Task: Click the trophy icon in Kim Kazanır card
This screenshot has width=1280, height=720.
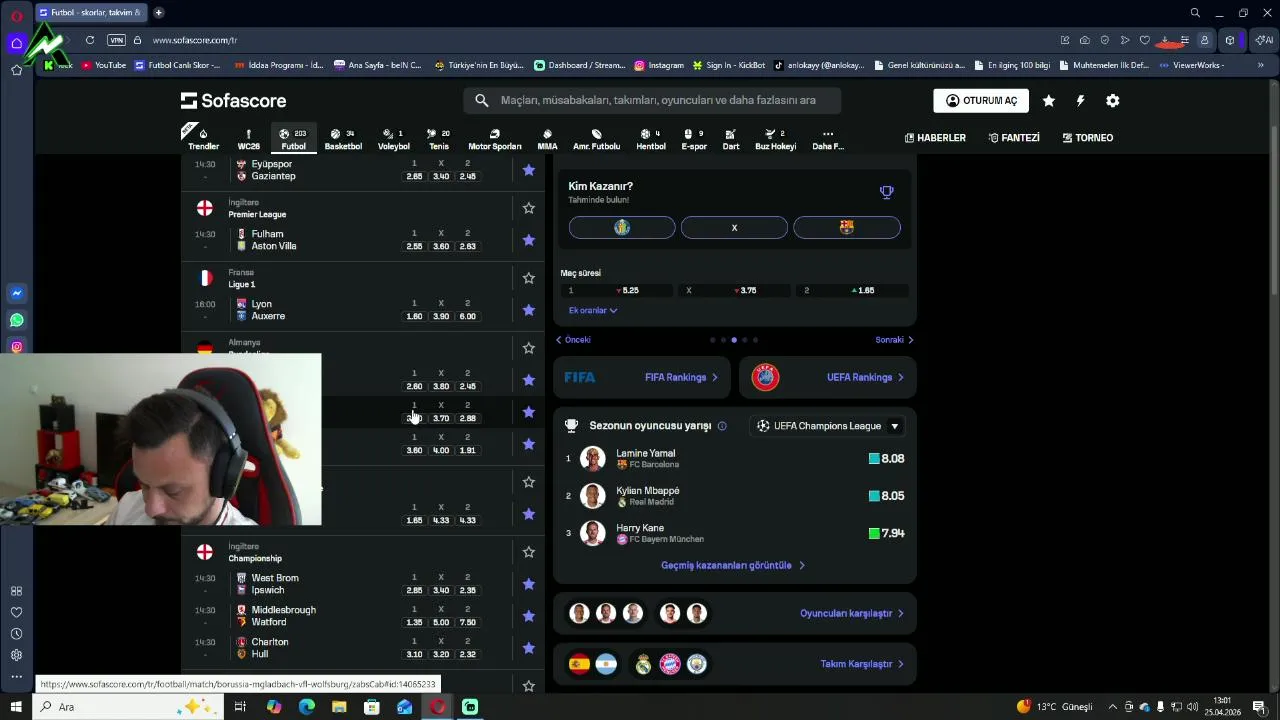Action: (886, 192)
